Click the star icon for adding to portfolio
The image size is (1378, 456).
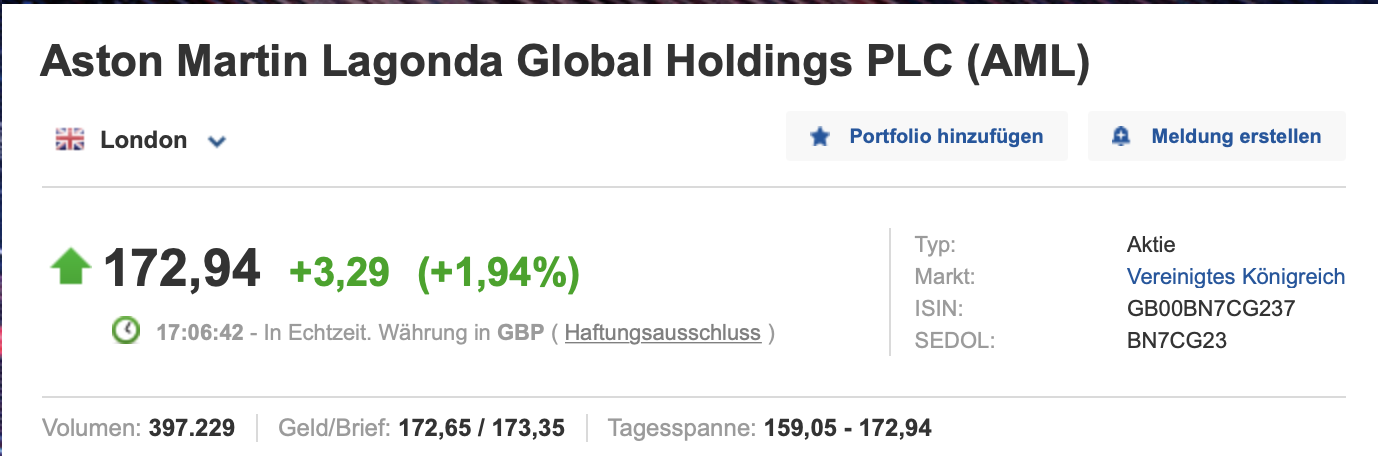(x=820, y=137)
